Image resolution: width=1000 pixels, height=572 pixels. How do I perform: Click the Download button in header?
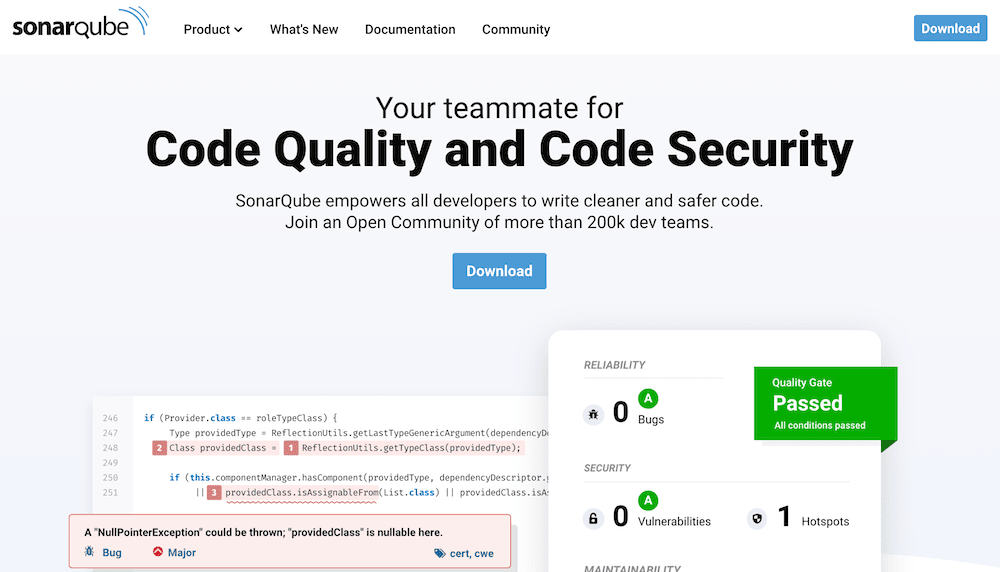(950, 29)
